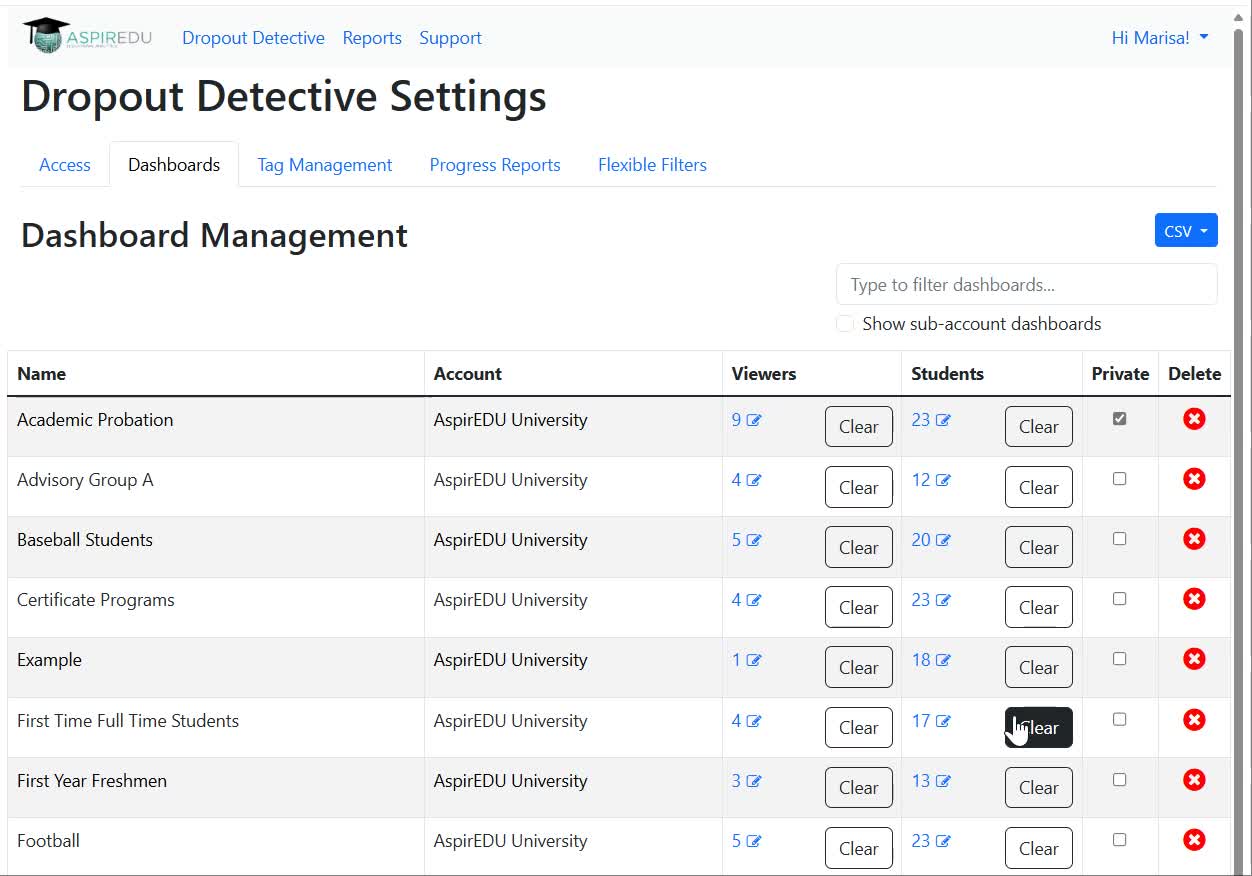1252x876 pixels.
Task: Switch to the Access tab
Action: coord(65,165)
